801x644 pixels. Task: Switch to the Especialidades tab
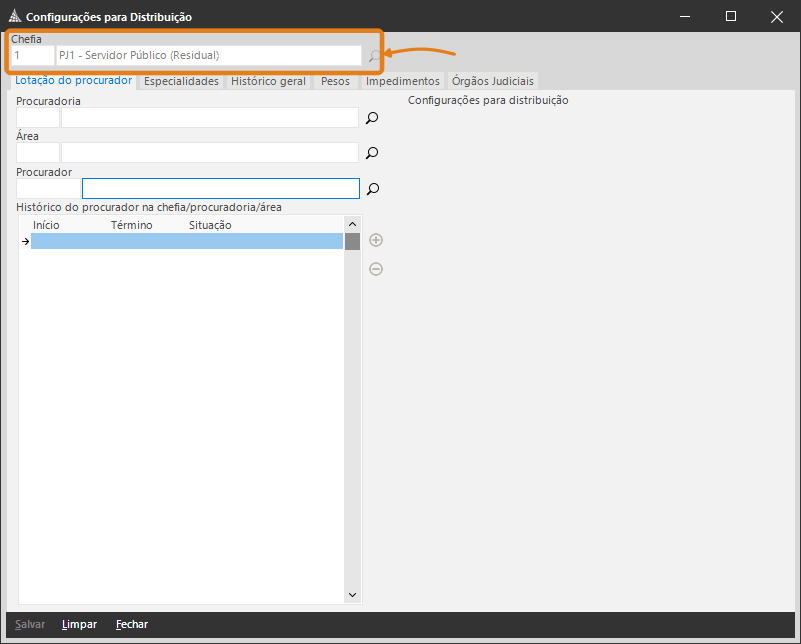pos(181,81)
